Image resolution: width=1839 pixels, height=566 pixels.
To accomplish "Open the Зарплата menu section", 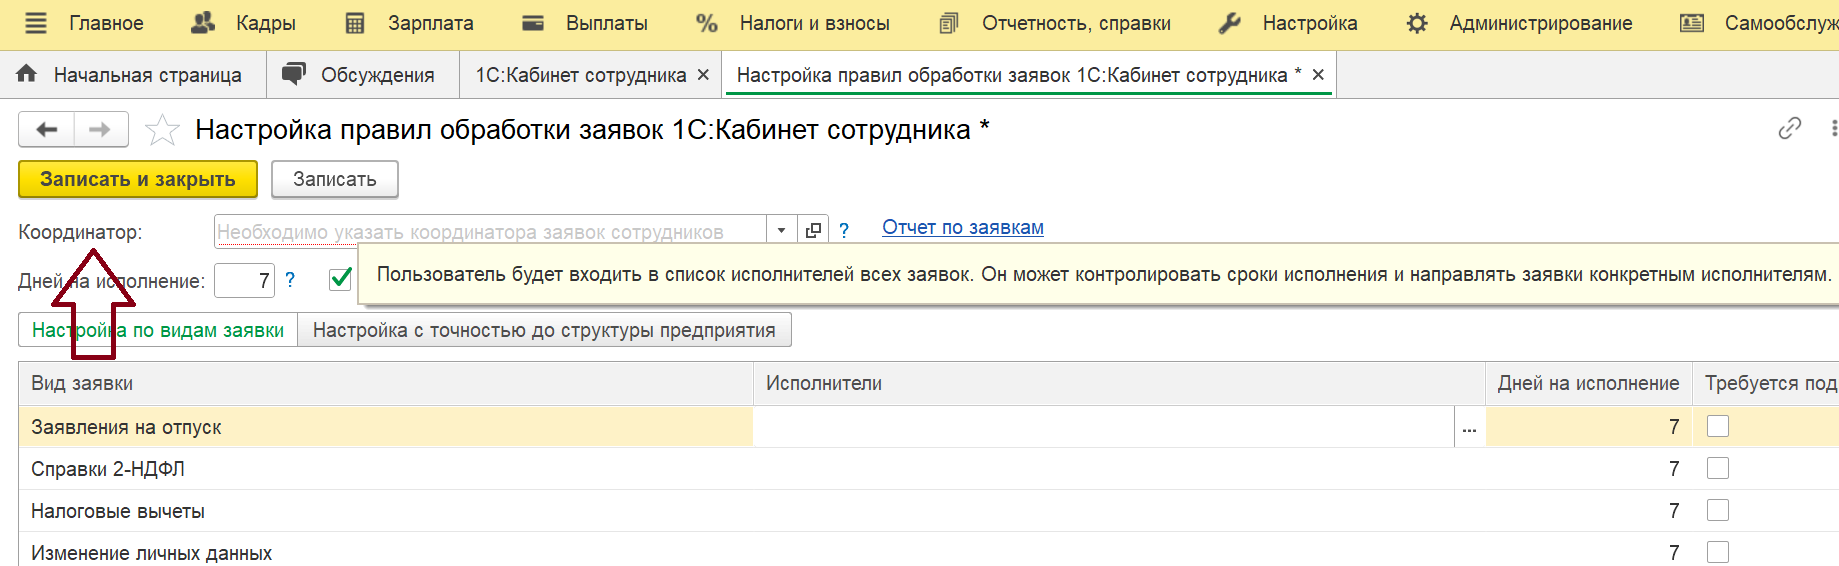I will [410, 23].
